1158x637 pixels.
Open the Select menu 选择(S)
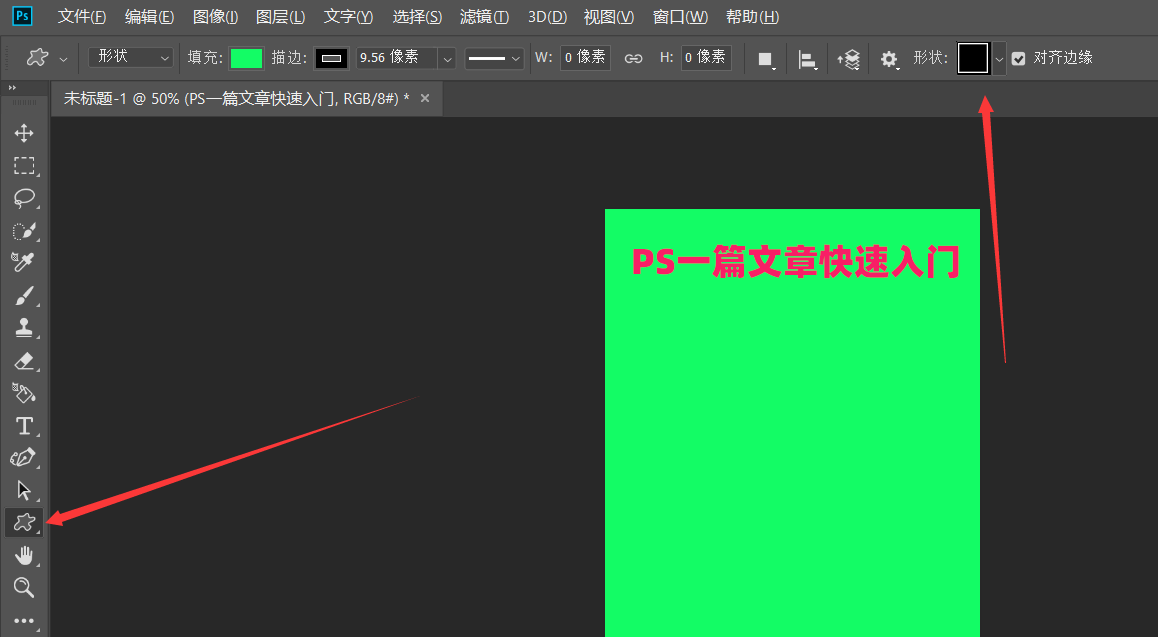(x=417, y=16)
